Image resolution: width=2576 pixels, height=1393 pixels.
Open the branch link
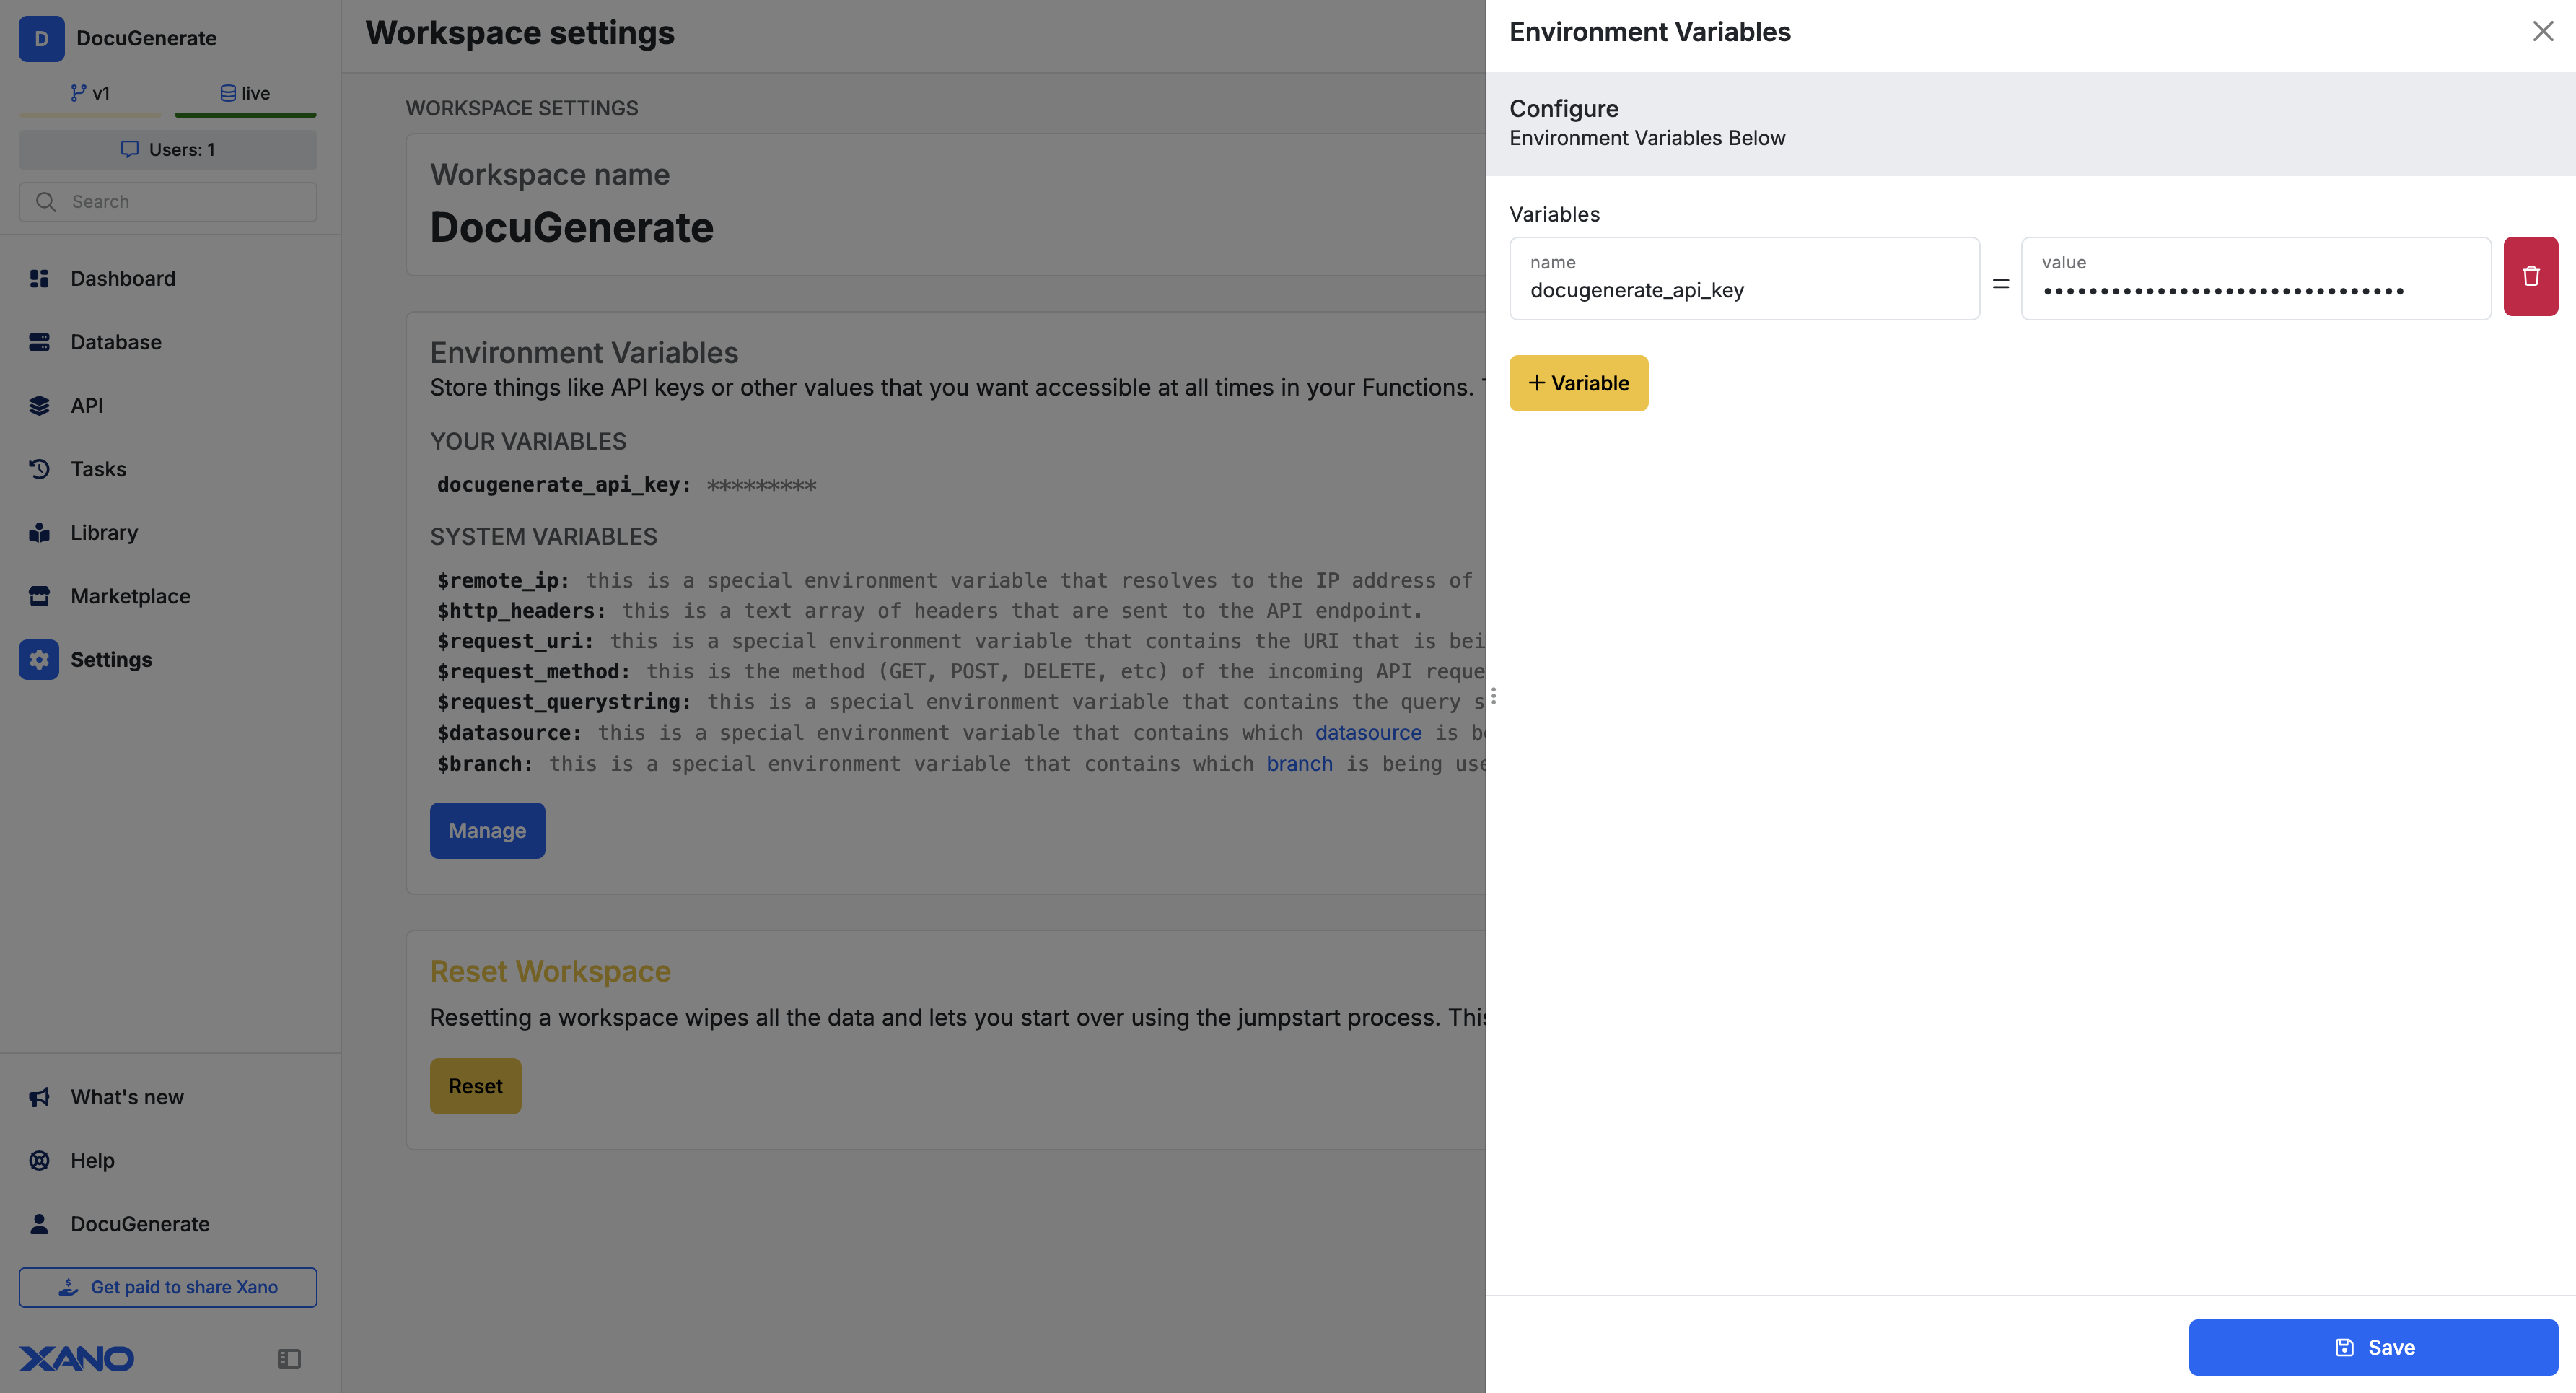[1299, 763]
